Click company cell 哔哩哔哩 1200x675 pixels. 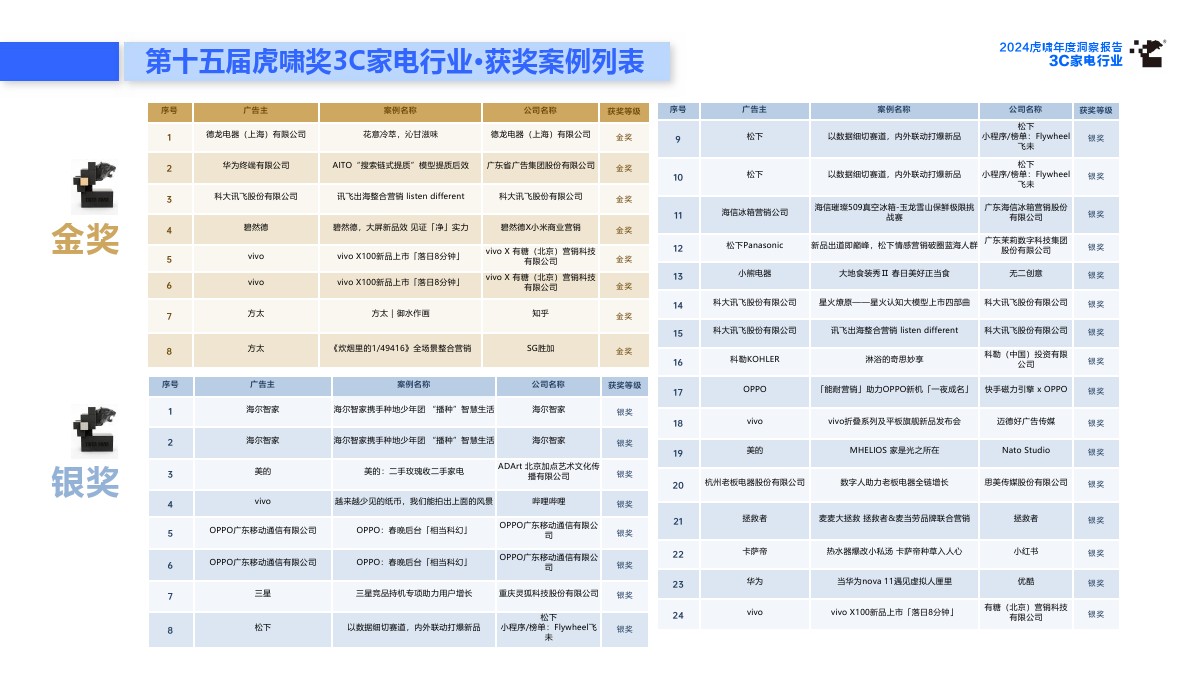coord(548,503)
